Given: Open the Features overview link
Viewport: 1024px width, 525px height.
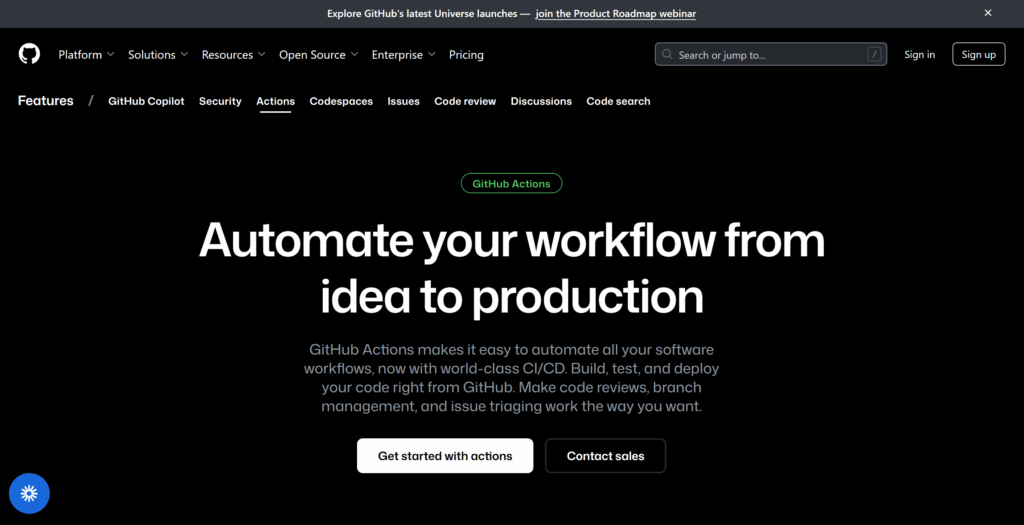Looking at the screenshot, I should click(x=46, y=101).
